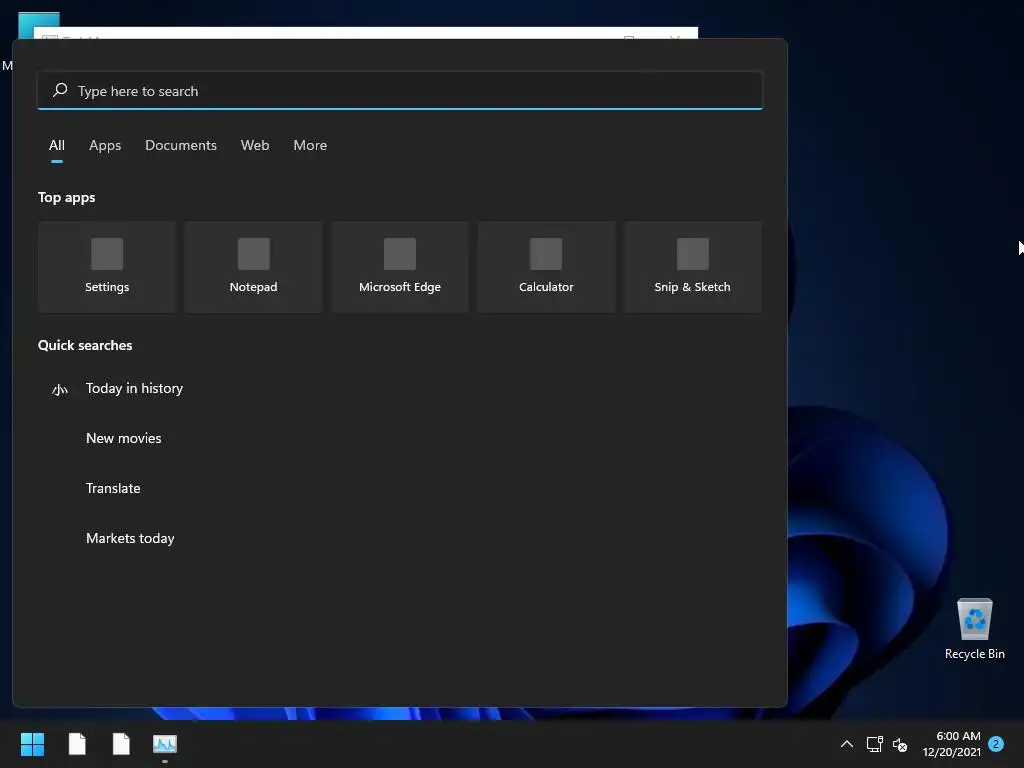Click the second blank document taskbar icon
1024x768 pixels.
click(121, 744)
